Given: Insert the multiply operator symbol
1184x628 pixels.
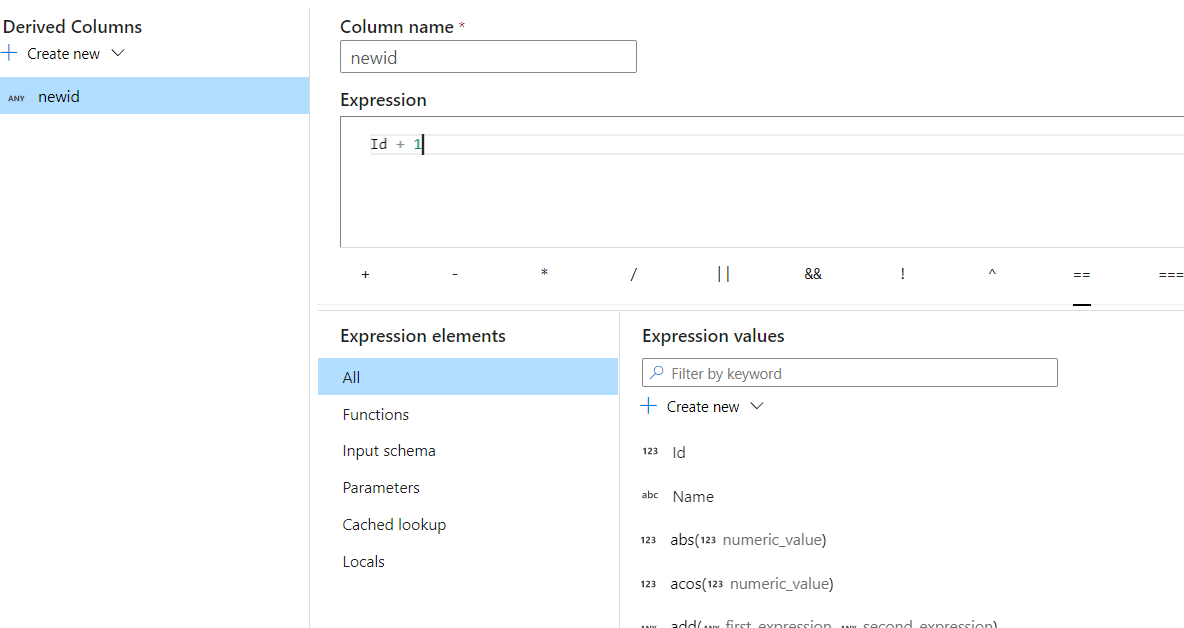Looking at the screenshot, I should 544,274.
